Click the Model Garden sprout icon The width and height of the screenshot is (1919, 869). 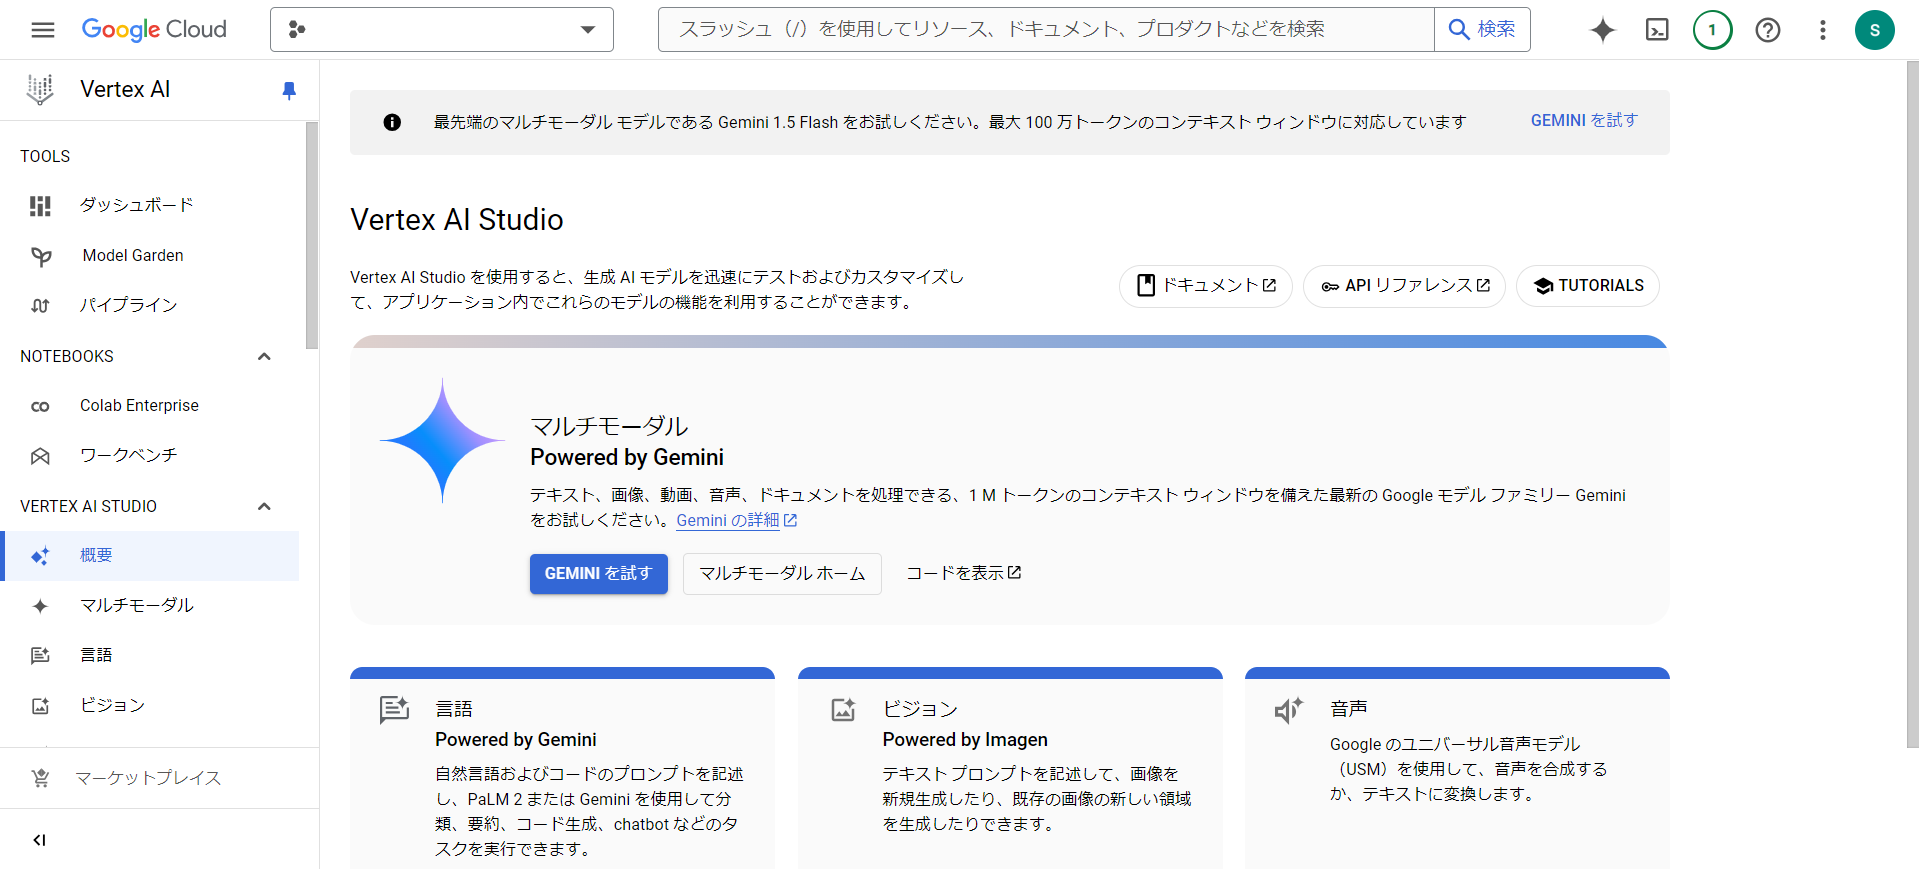point(40,256)
